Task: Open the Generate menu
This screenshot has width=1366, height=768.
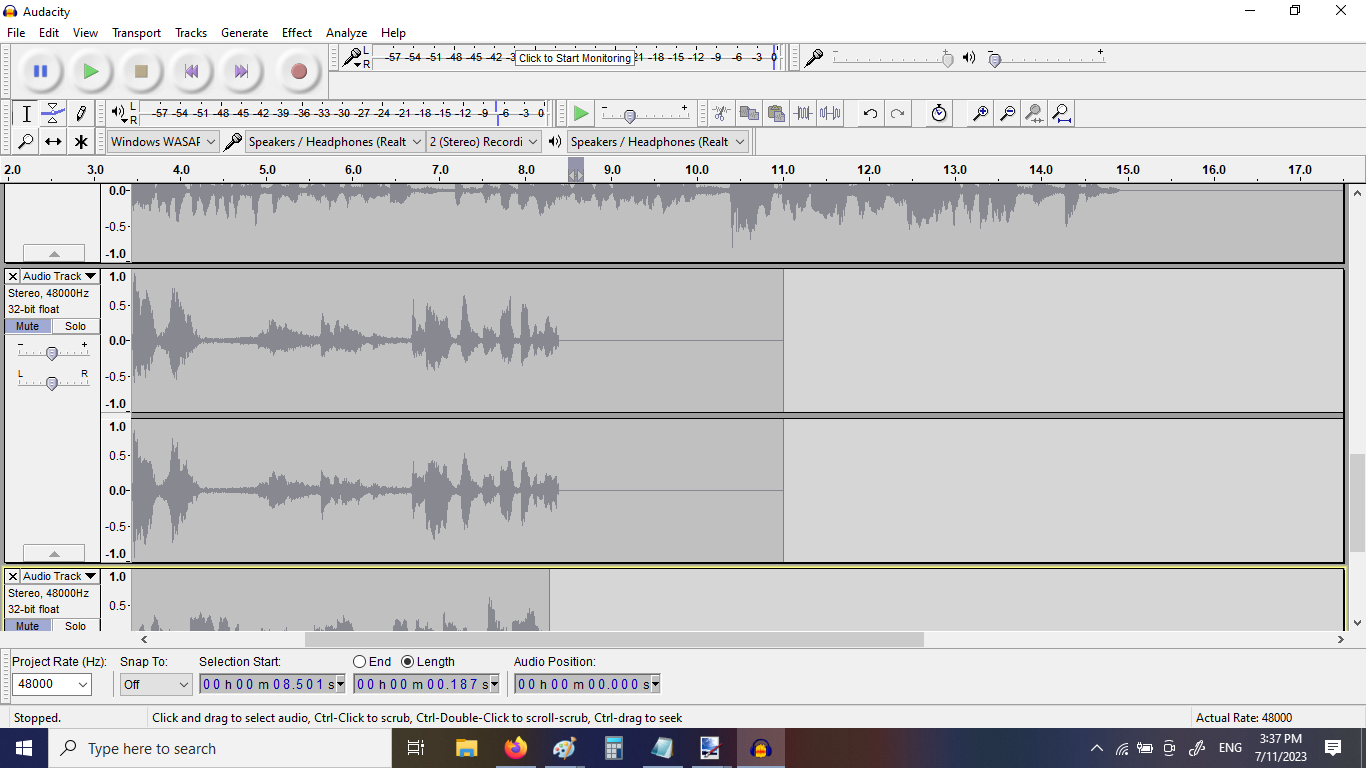Action: pos(244,33)
